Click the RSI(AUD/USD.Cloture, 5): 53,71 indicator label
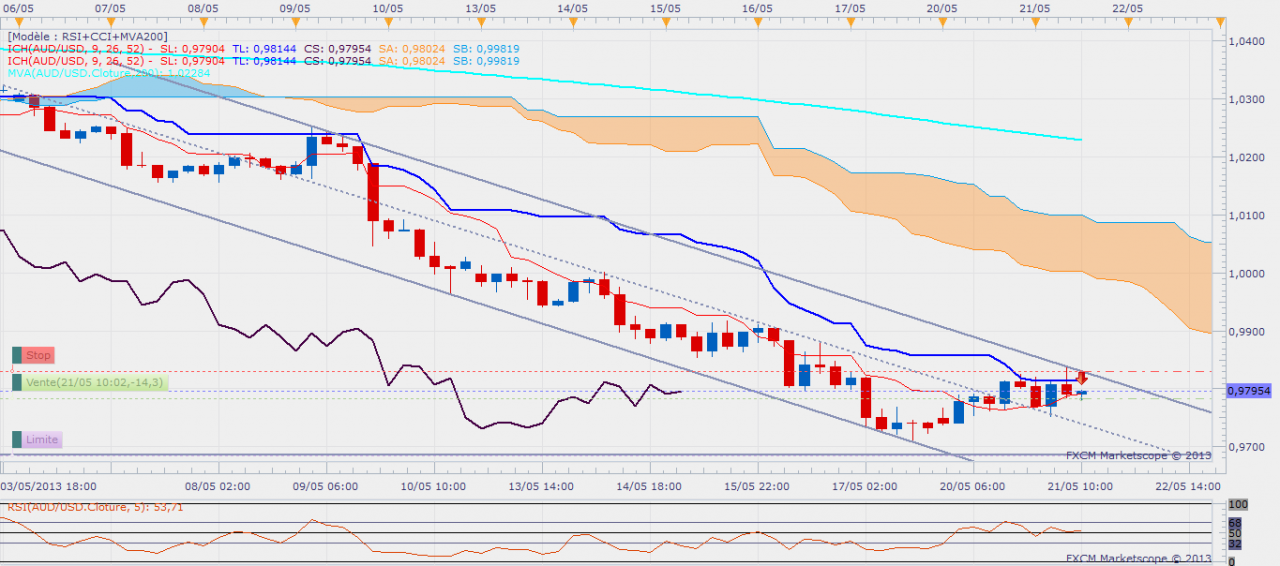The image size is (1280, 566). click(96, 507)
